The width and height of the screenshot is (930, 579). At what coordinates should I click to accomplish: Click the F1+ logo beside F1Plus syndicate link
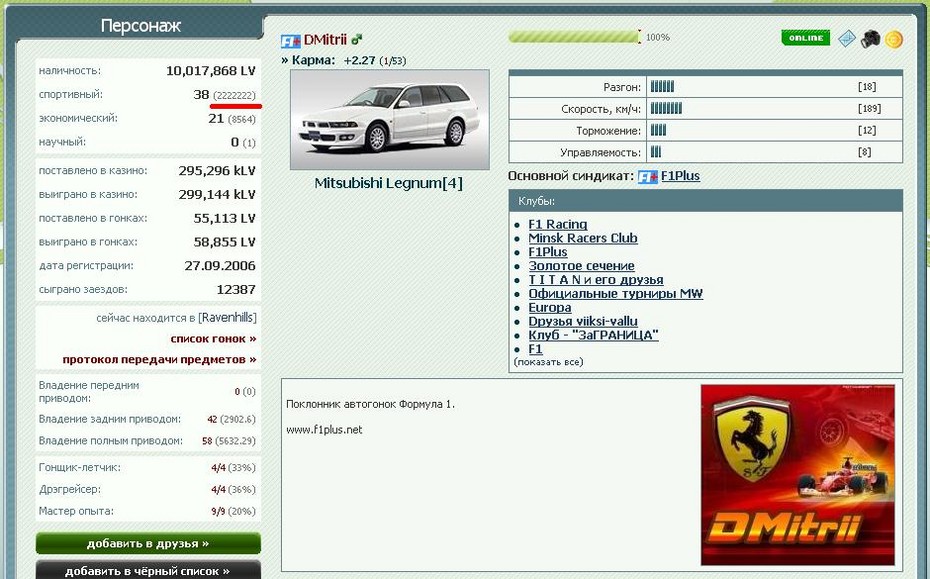[648, 177]
